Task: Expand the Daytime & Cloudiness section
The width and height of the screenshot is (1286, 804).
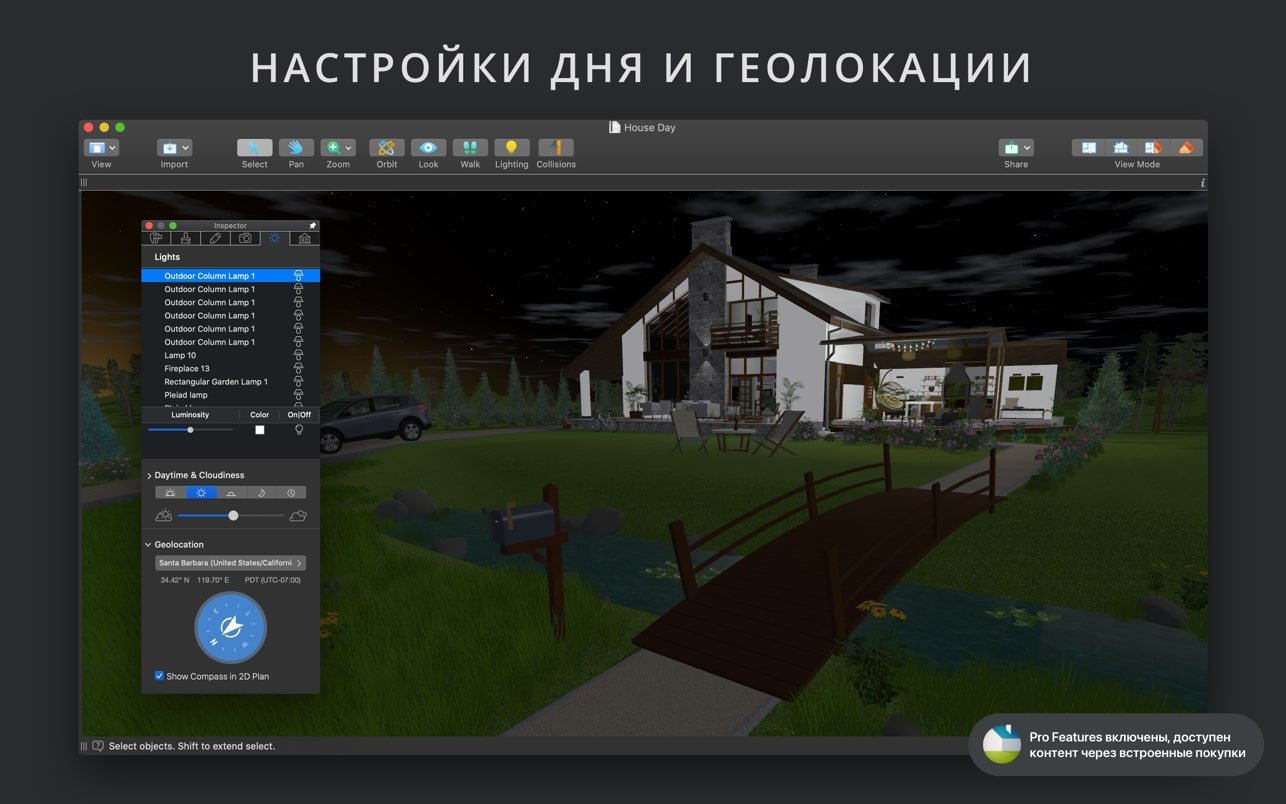Action: click(x=149, y=475)
